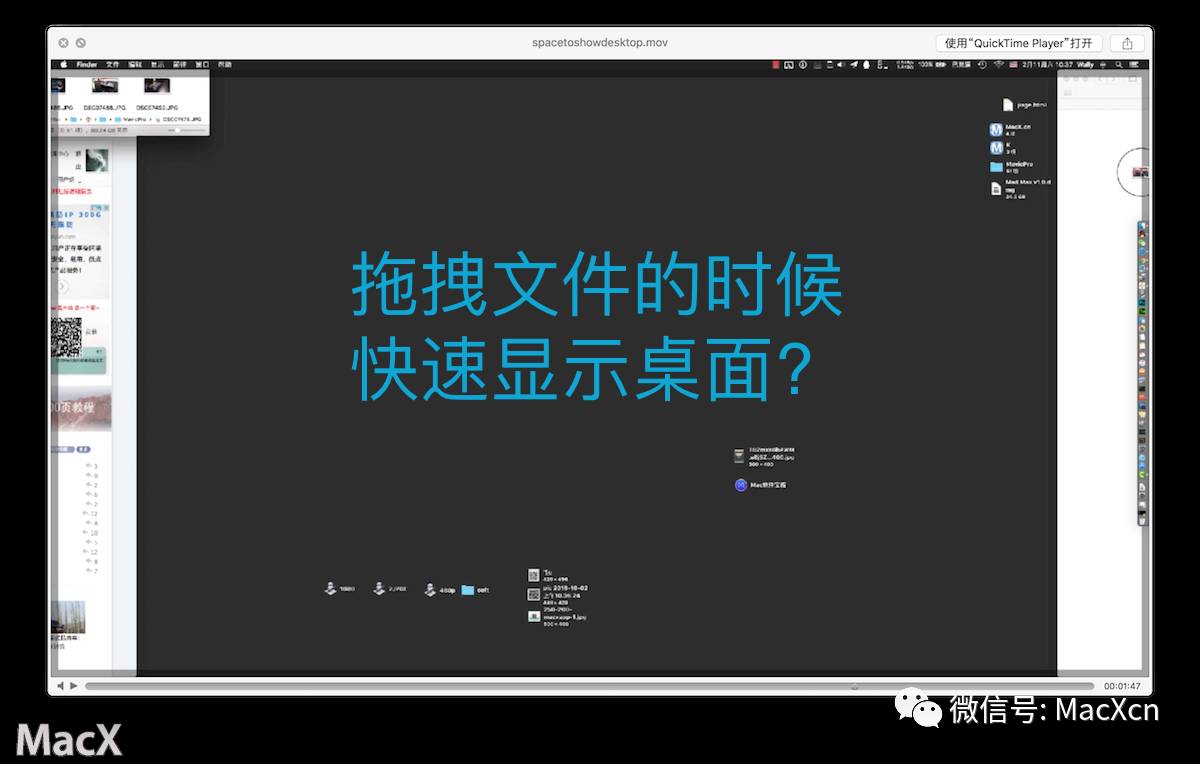Image resolution: width=1200 pixels, height=764 pixels.
Task: Click the QR code image on webpage
Action: click(x=66, y=337)
